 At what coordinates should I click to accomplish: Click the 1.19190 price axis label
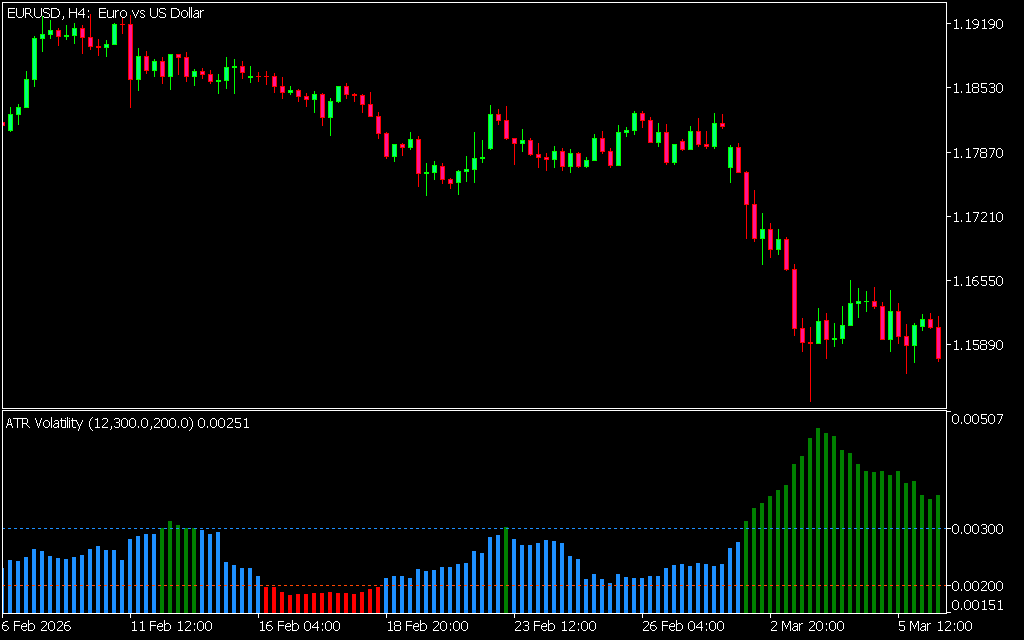[980, 23]
